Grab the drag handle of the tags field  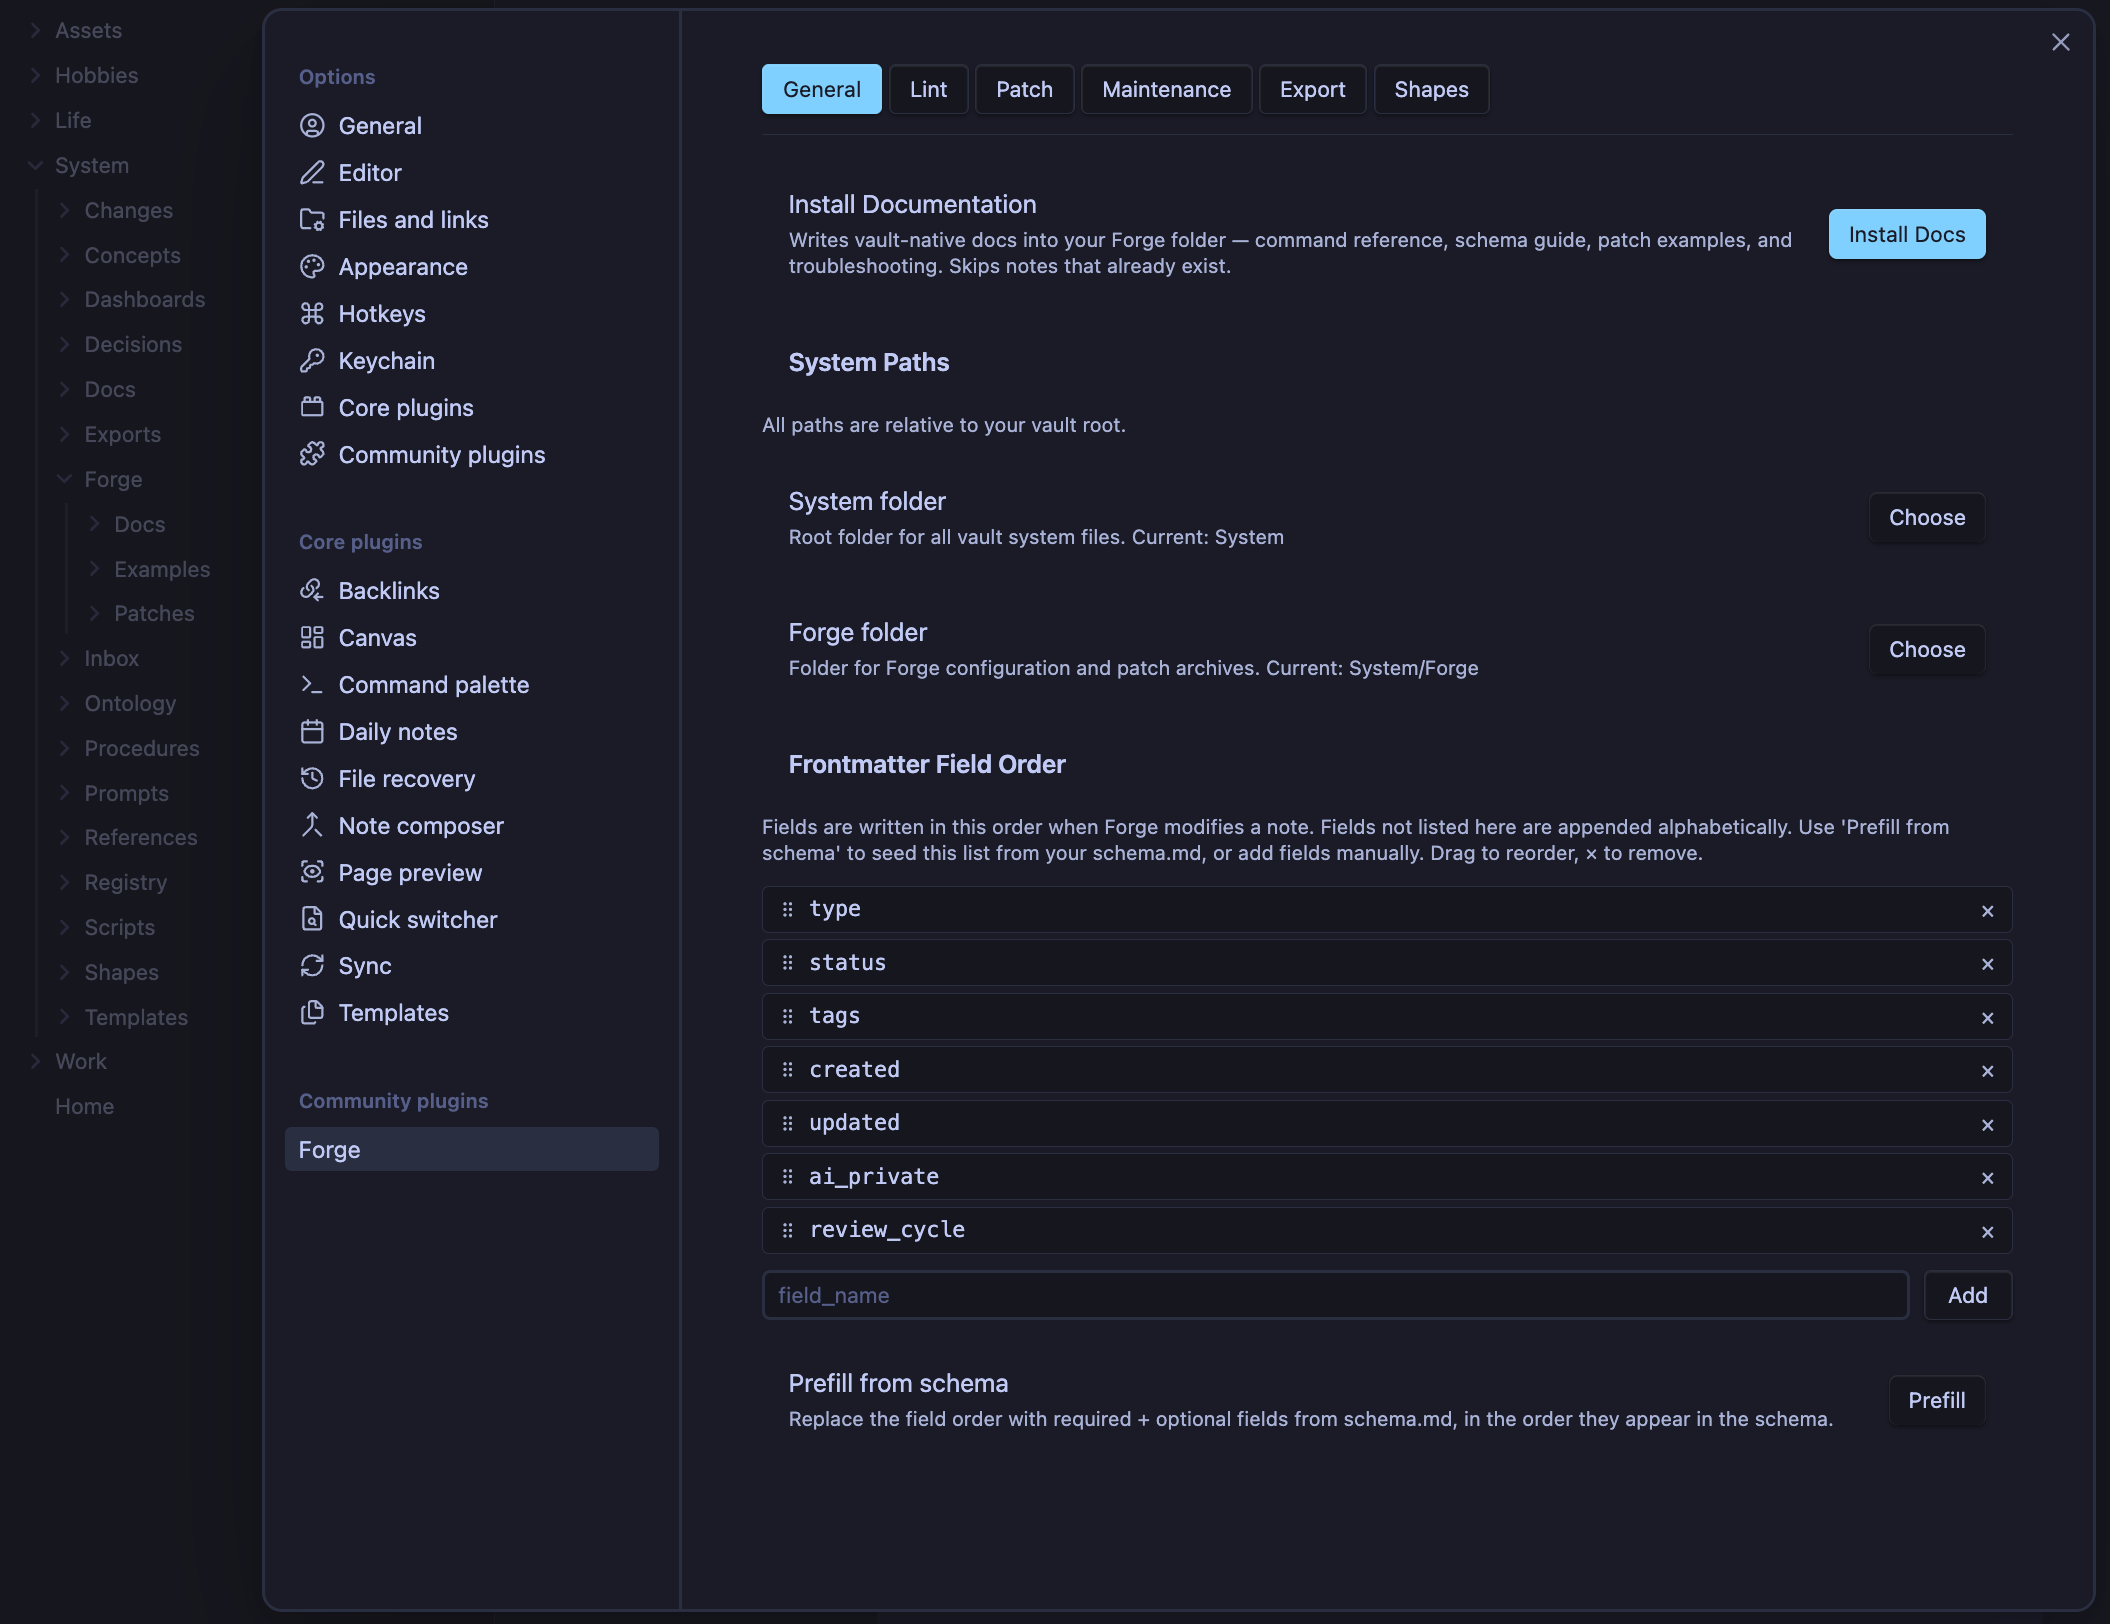click(x=788, y=1017)
